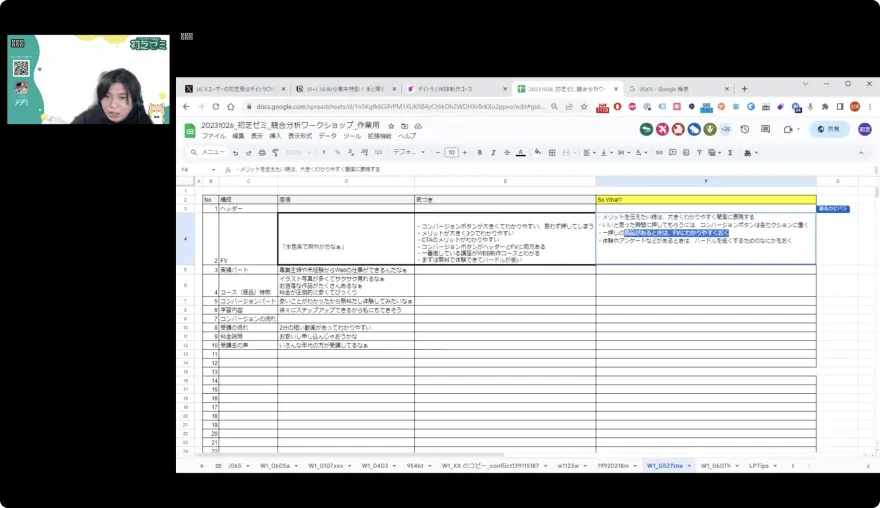Click the move to folder icon
The width and height of the screenshot is (880, 508).
pyautogui.click(x=405, y=126)
